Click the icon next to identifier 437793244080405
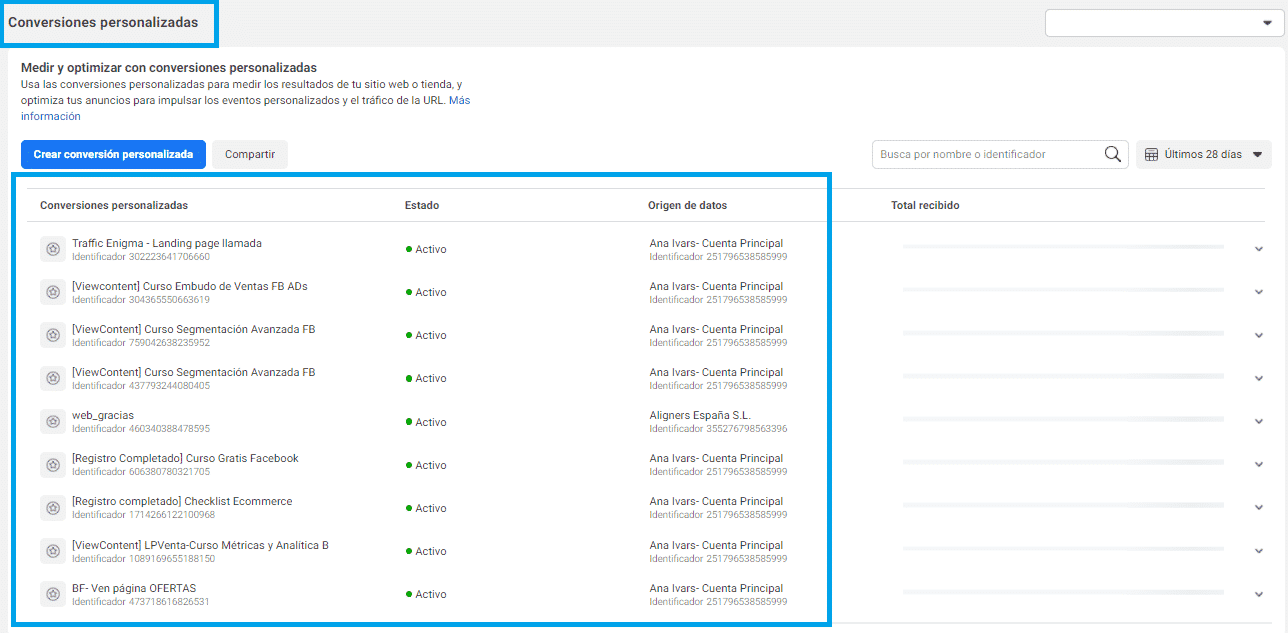 [x=53, y=378]
